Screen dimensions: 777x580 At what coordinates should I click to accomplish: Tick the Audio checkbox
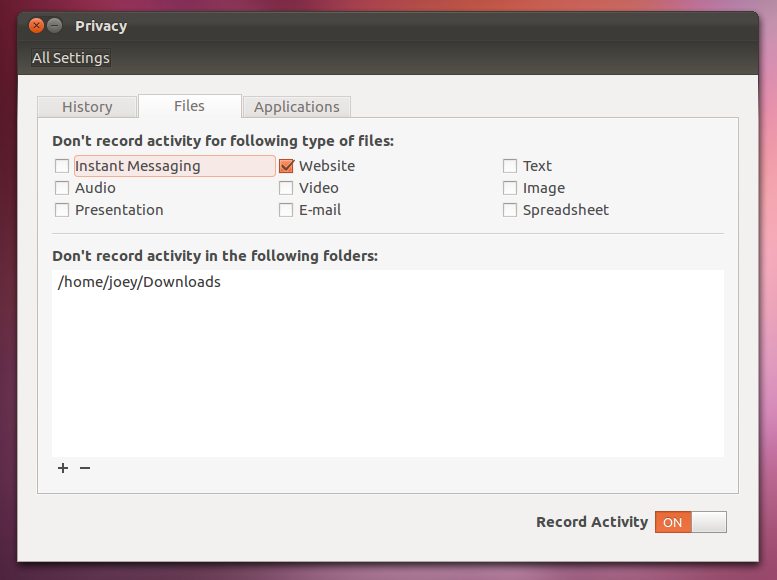[62, 188]
